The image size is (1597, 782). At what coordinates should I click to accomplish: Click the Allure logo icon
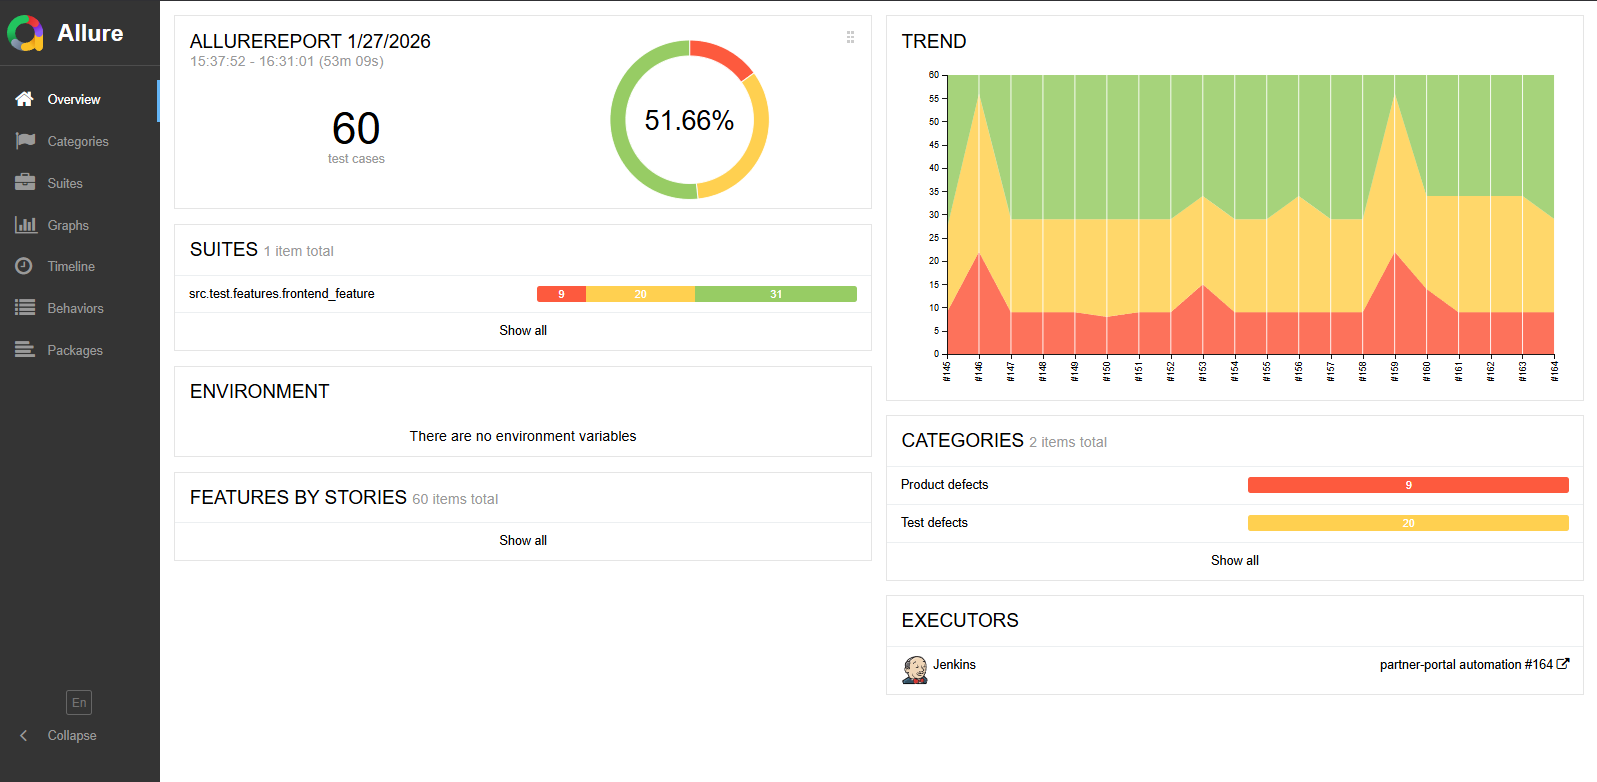pyautogui.click(x=26, y=33)
